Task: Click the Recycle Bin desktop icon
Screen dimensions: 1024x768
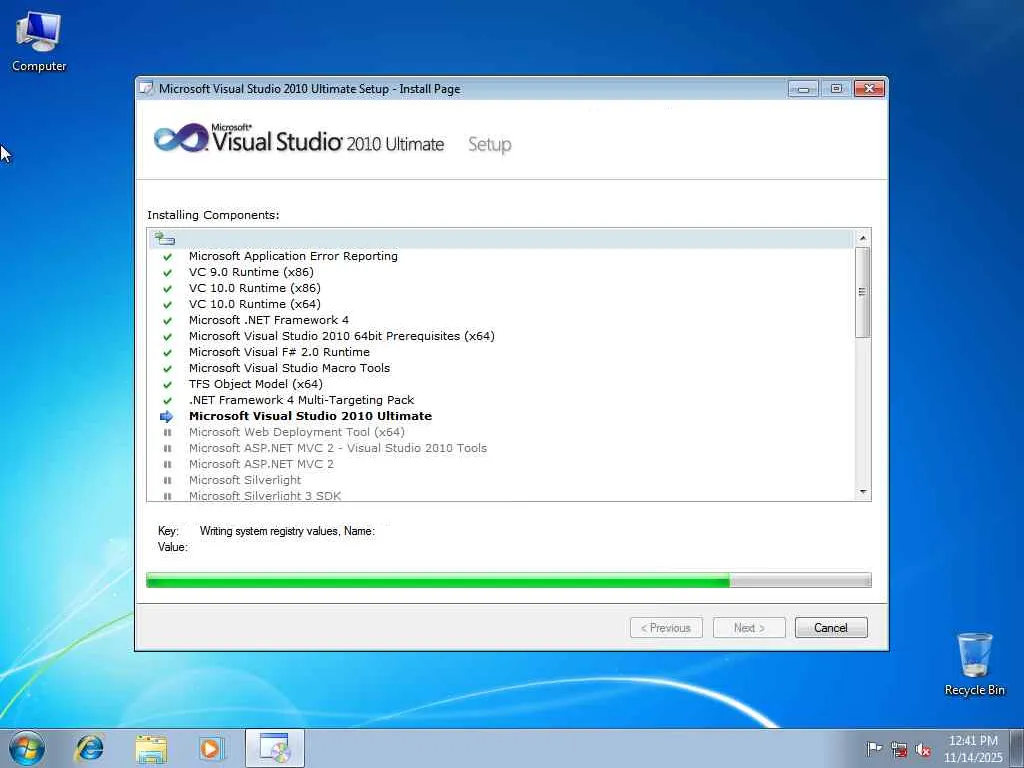Action: tap(974, 664)
